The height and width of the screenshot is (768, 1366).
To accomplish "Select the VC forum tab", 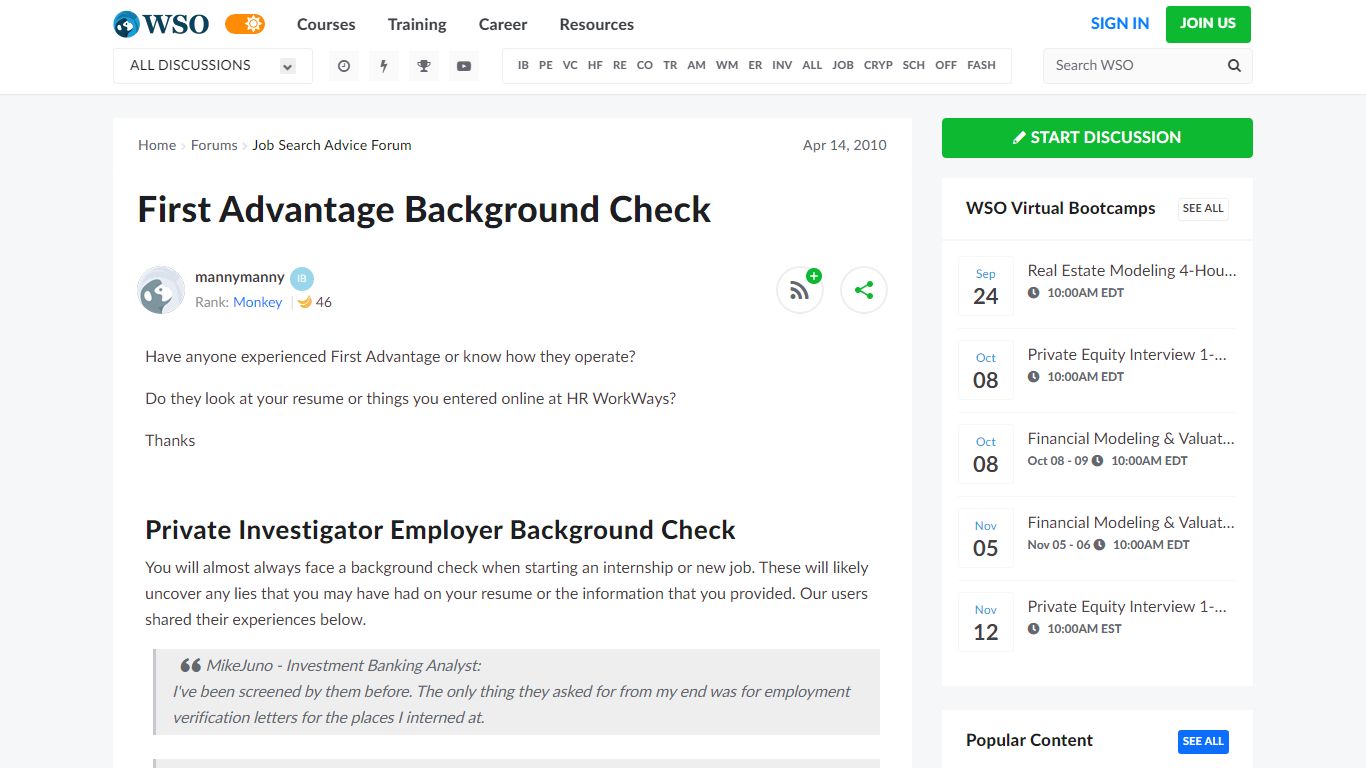I will tap(570, 65).
